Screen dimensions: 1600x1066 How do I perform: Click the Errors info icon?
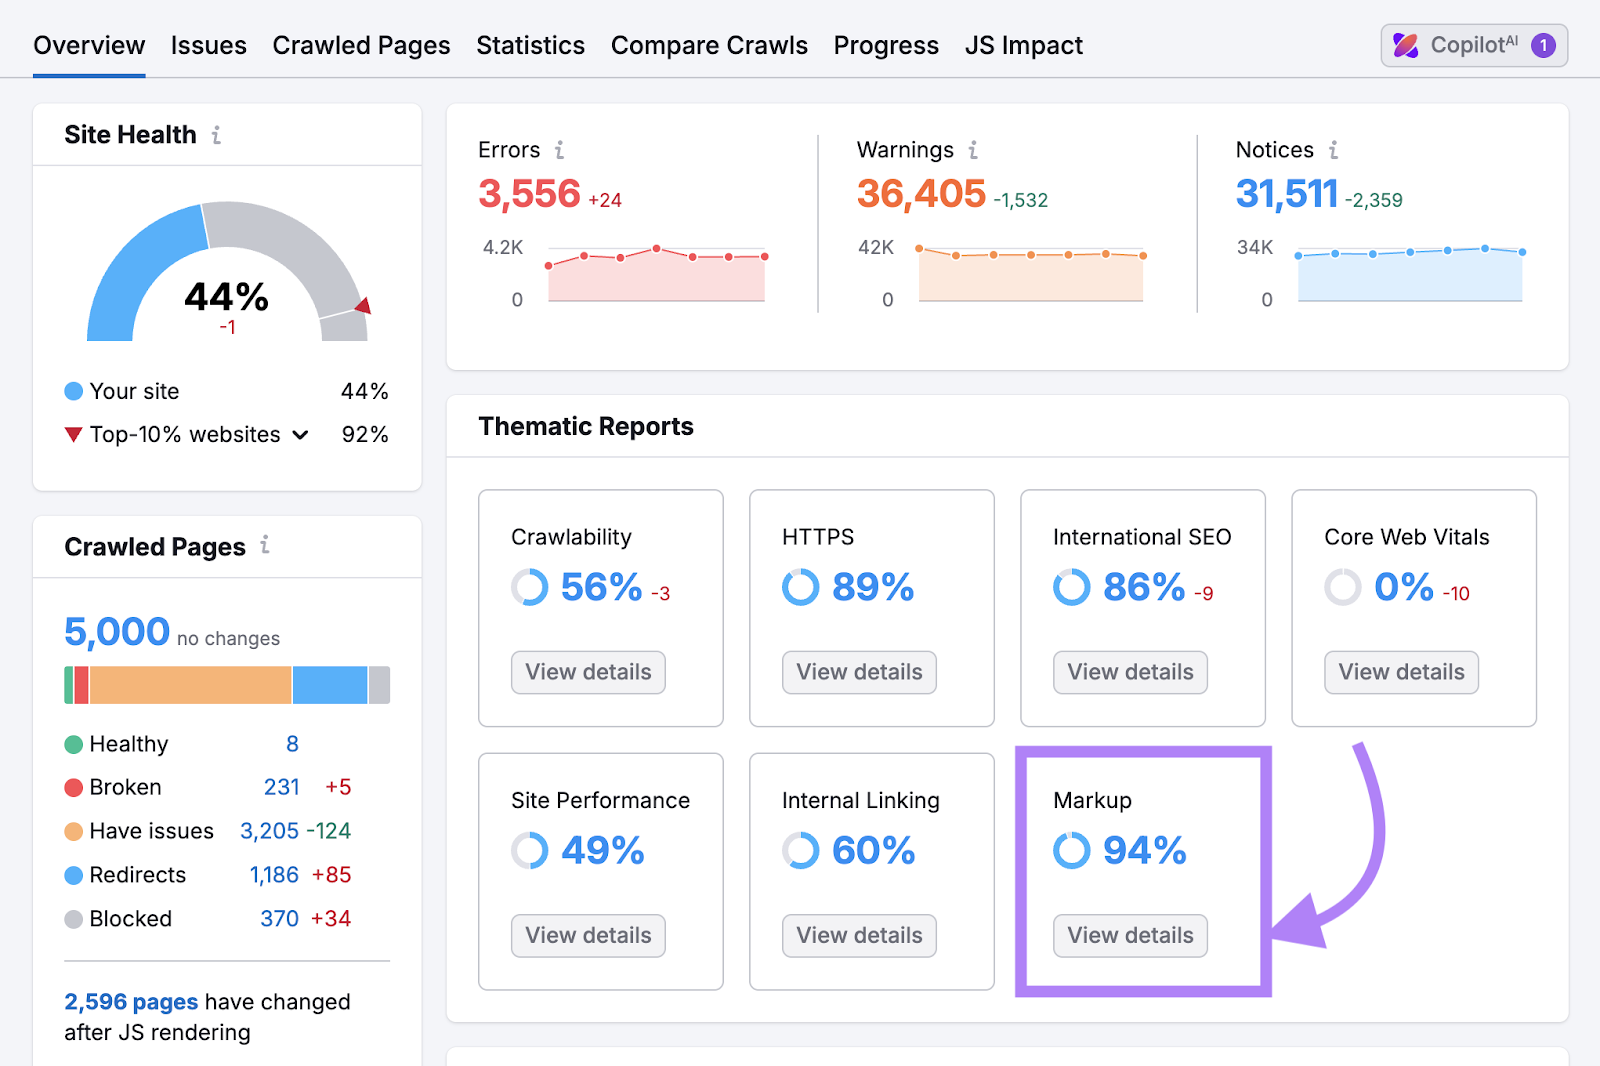click(x=560, y=150)
